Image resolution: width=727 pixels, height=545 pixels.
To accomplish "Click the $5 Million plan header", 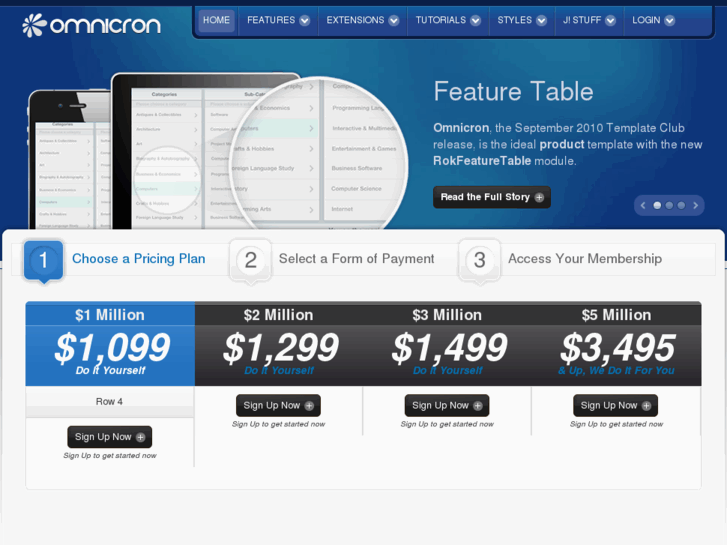I will [617, 315].
